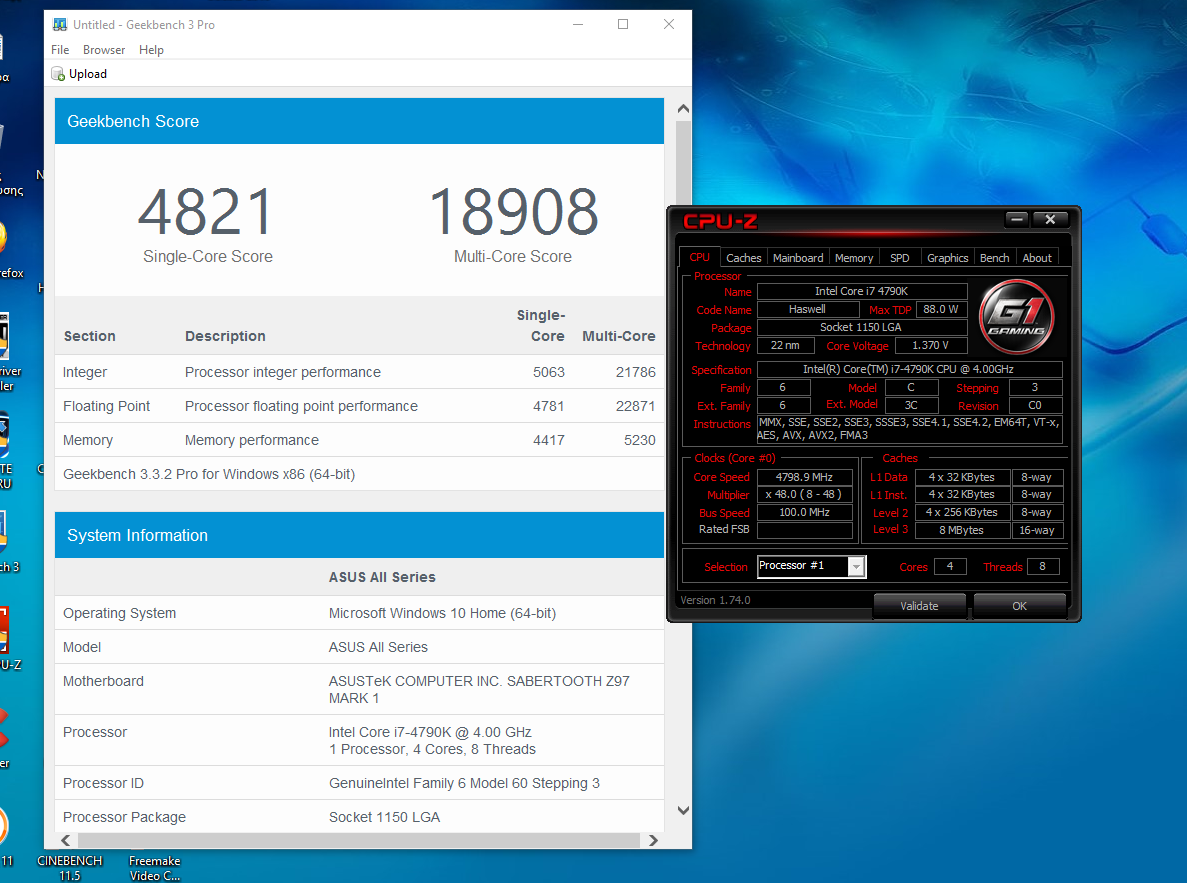This screenshot has height=883, width=1187.
Task: Click the Threads count field showing 8
Action: (1042, 566)
